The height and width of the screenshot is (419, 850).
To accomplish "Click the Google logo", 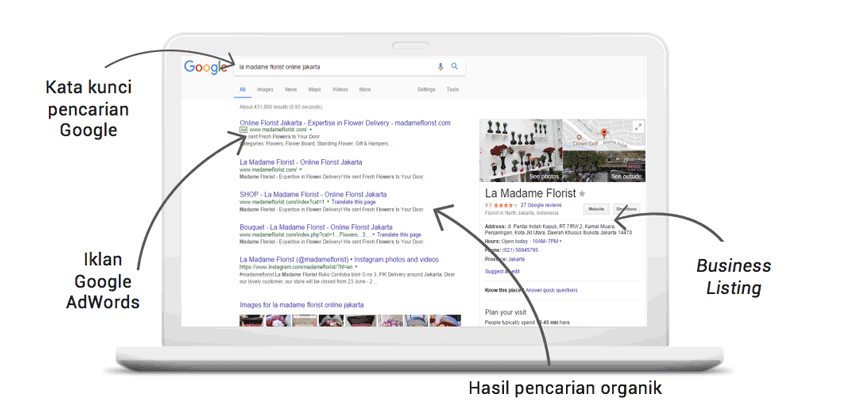I will coord(207,67).
